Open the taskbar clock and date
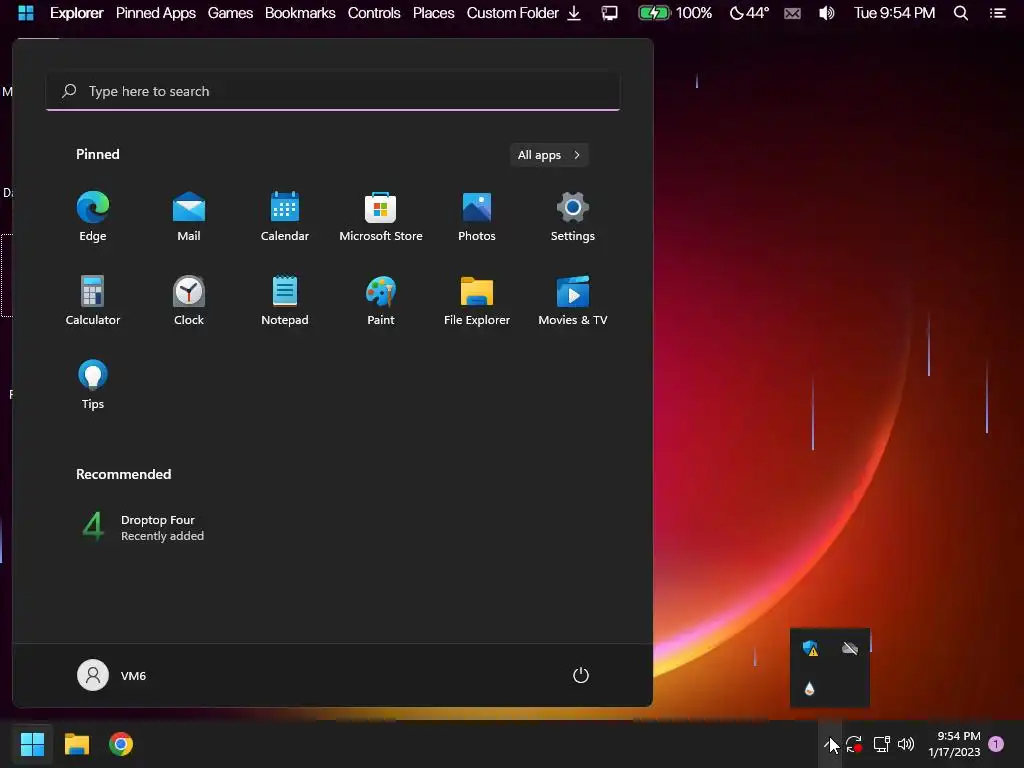Image resolution: width=1024 pixels, height=768 pixels. 954,744
